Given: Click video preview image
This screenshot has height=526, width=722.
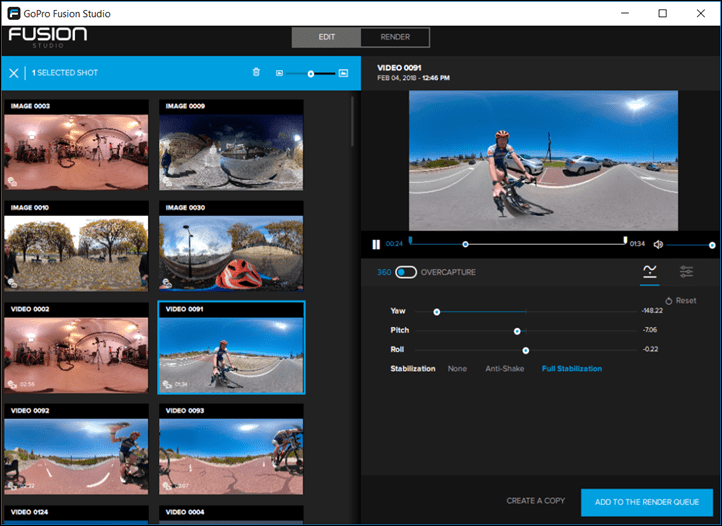Looking at the screenshot, I should point(543,160).
